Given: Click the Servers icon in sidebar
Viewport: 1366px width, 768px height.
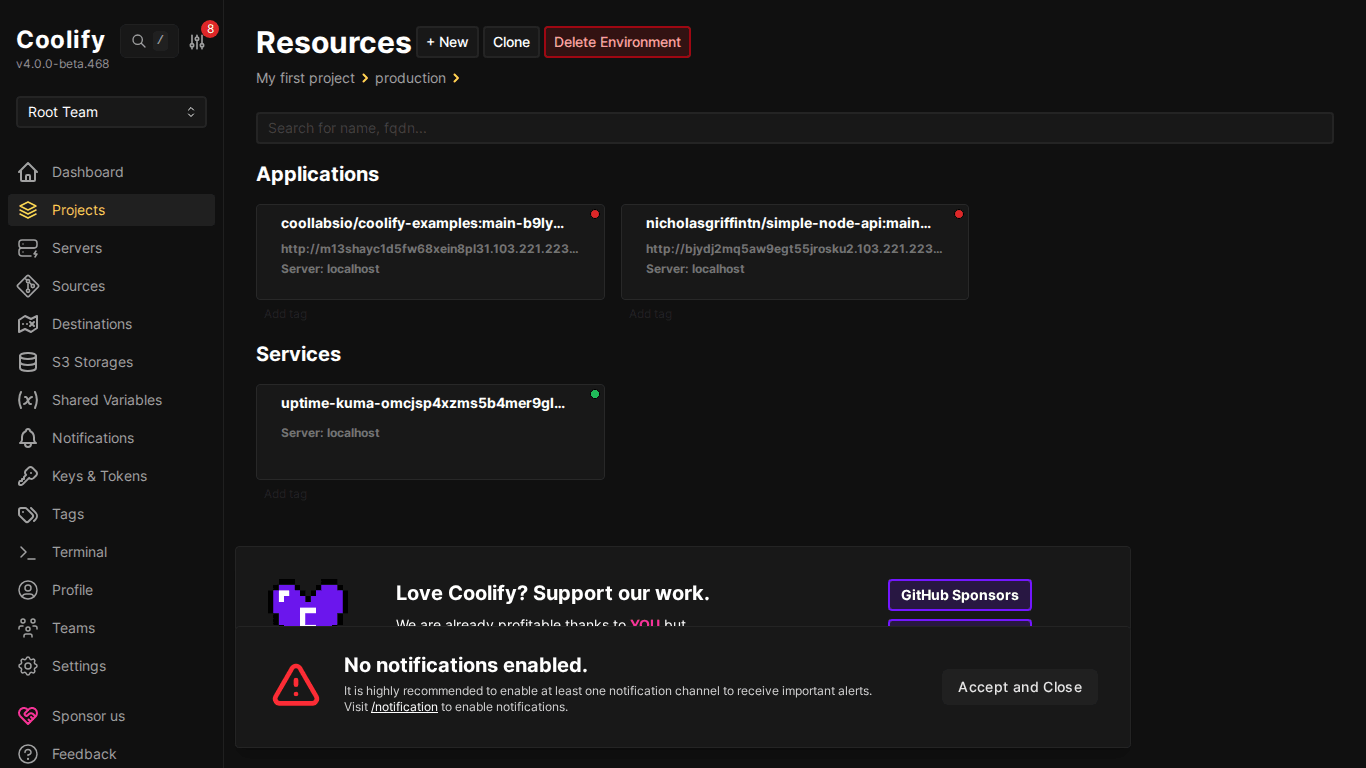Looking at the screenshot, I should pyautogui.click(x=28, y=248).
